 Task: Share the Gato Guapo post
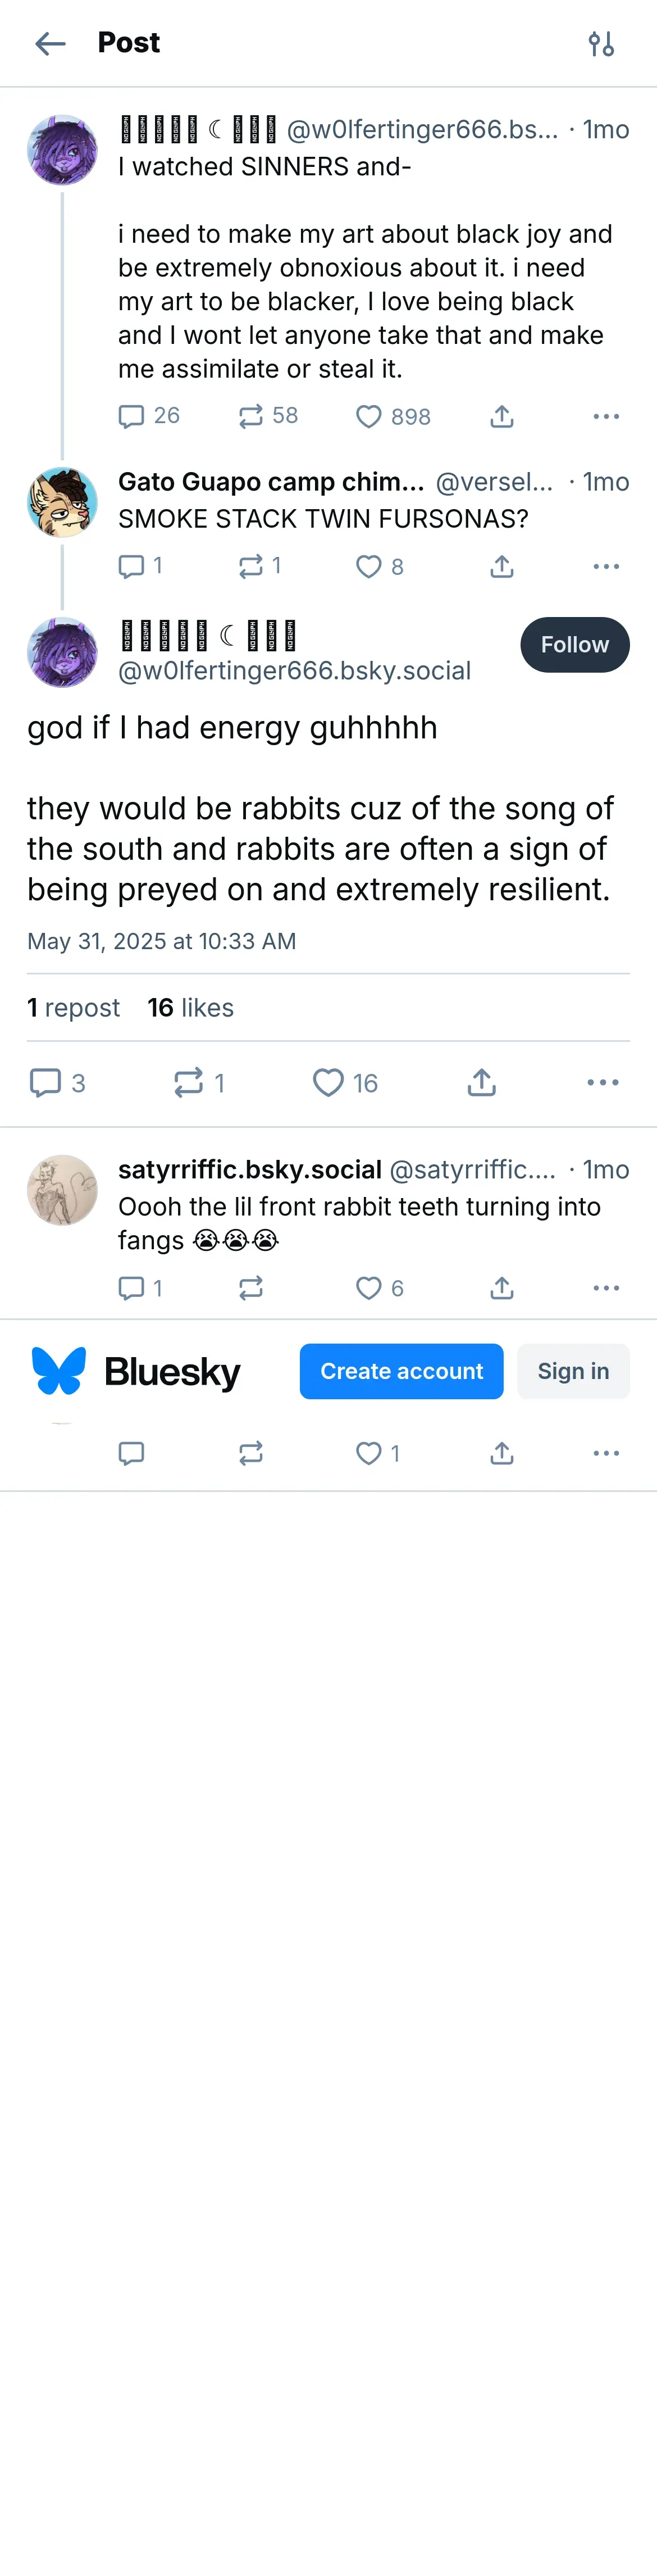(x=502, y=567)
